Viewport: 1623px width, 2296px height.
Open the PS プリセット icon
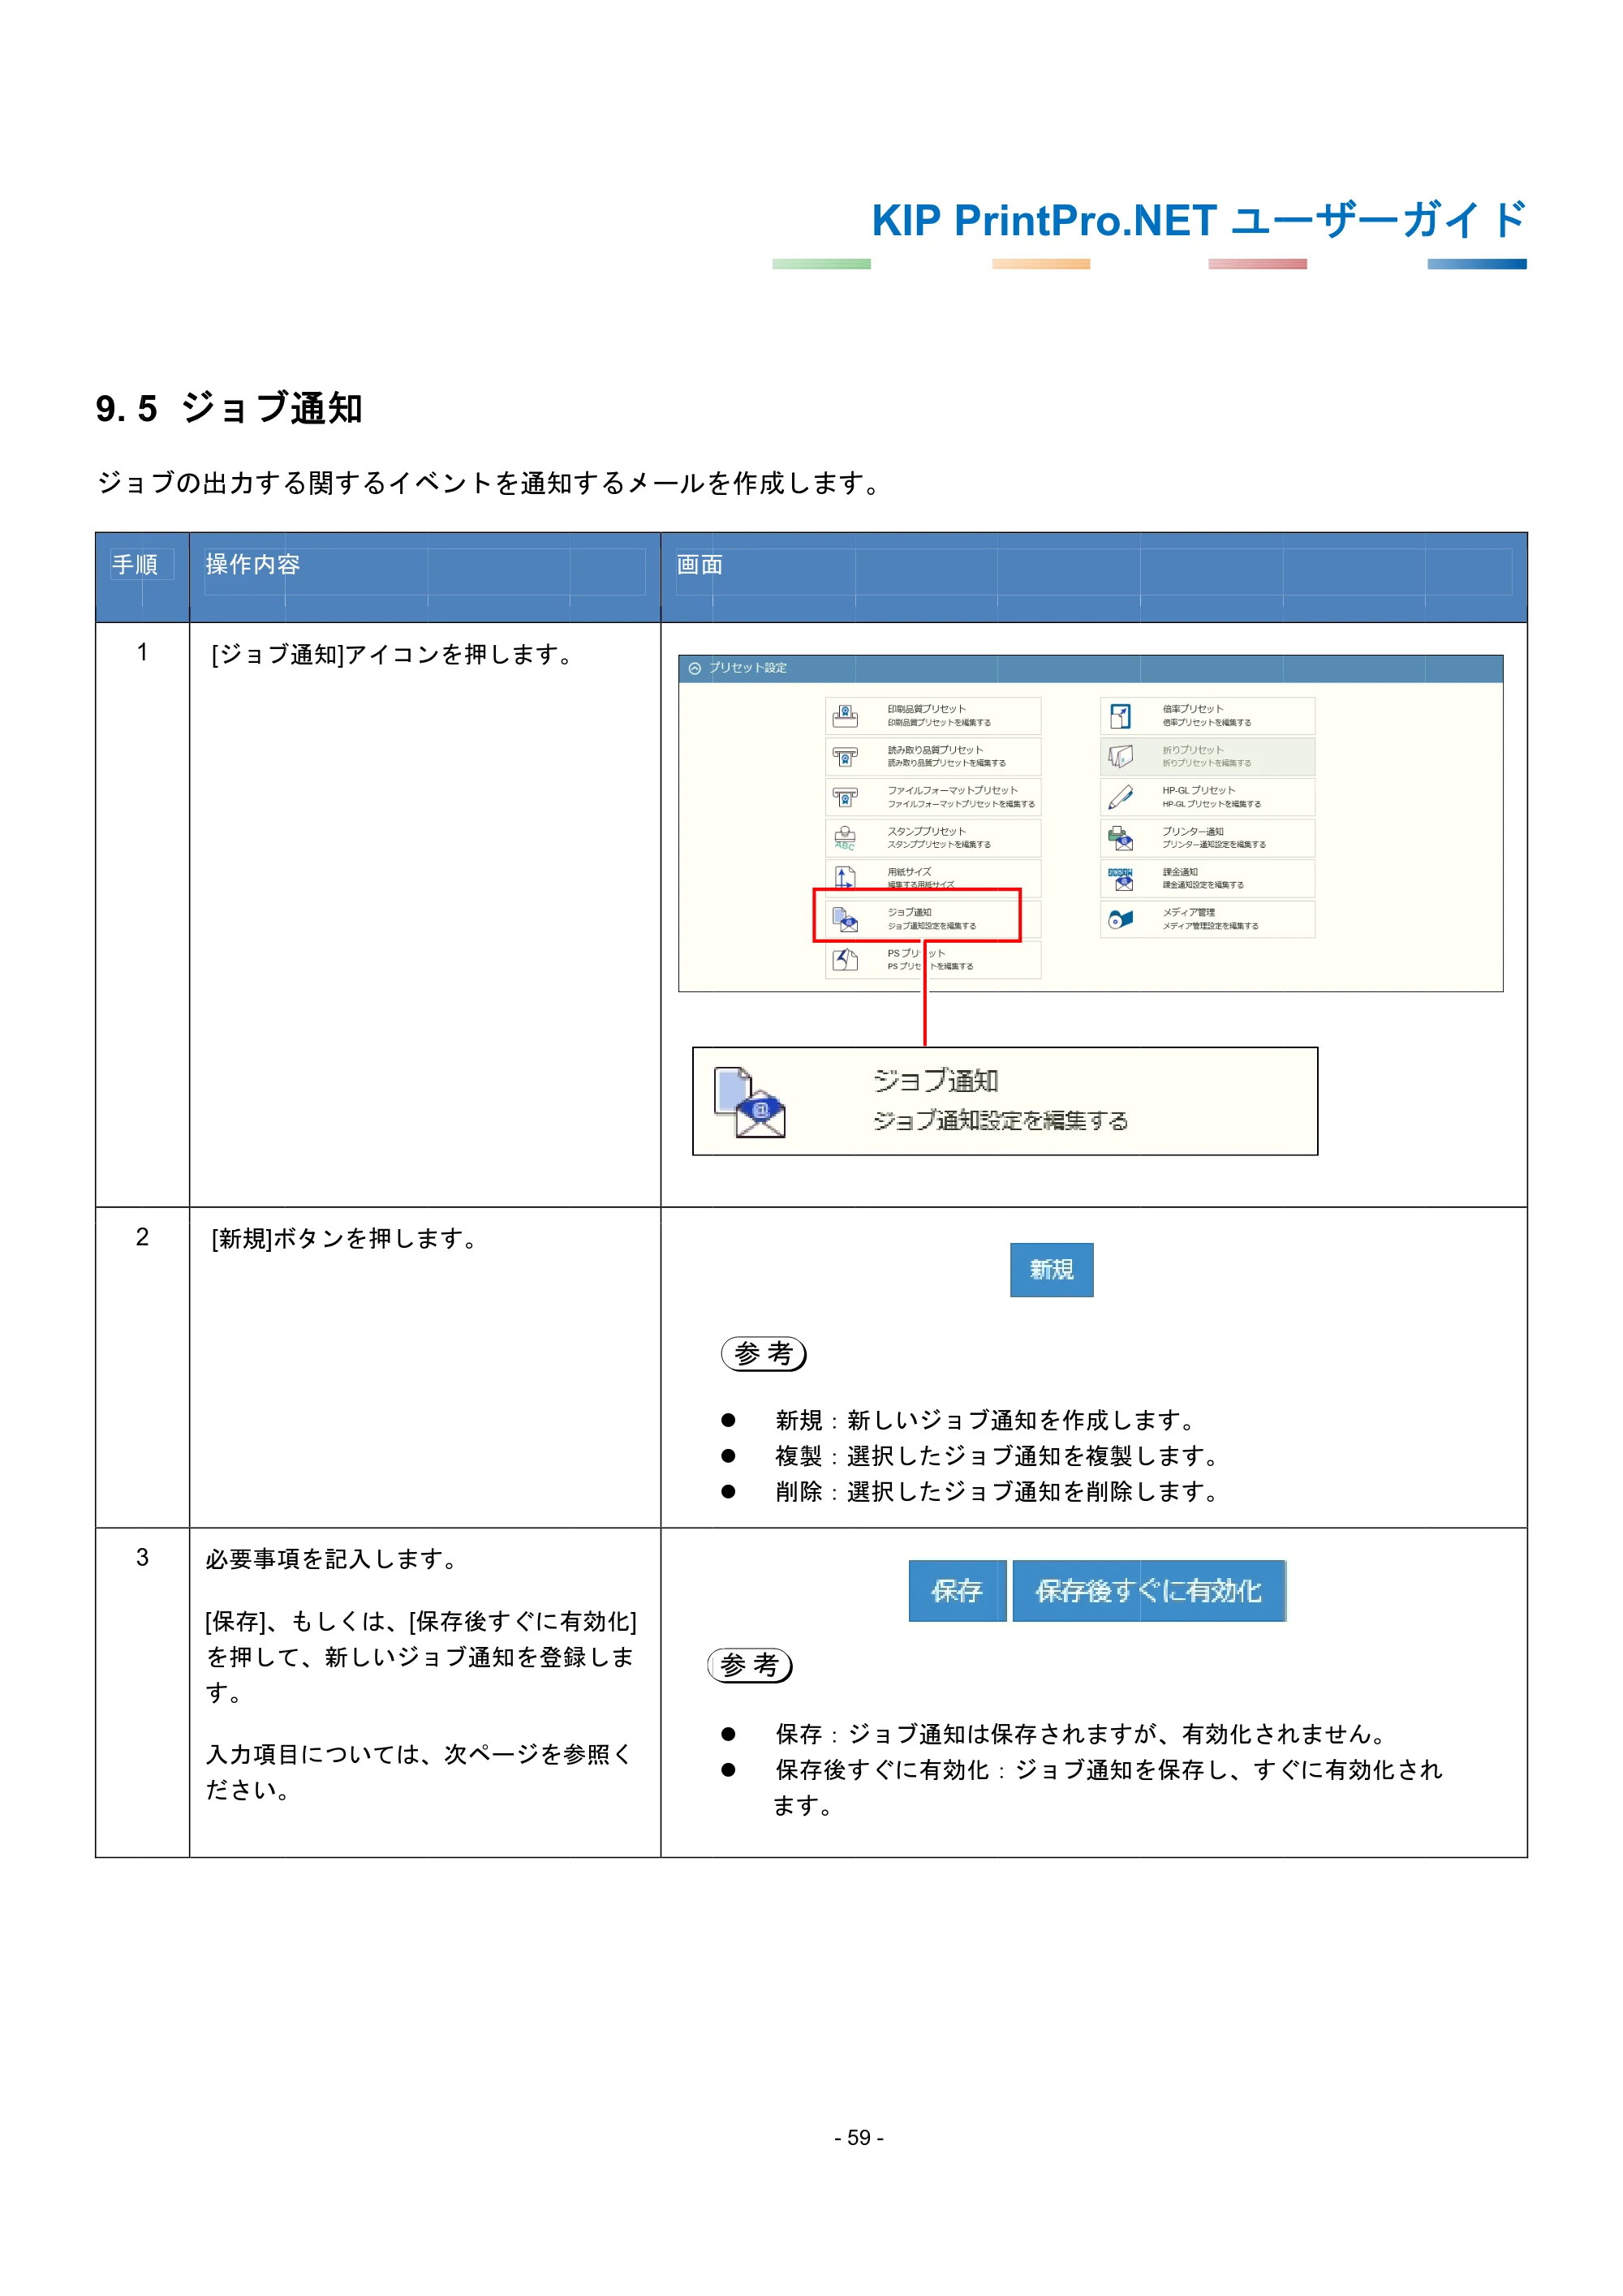[845, 960]
